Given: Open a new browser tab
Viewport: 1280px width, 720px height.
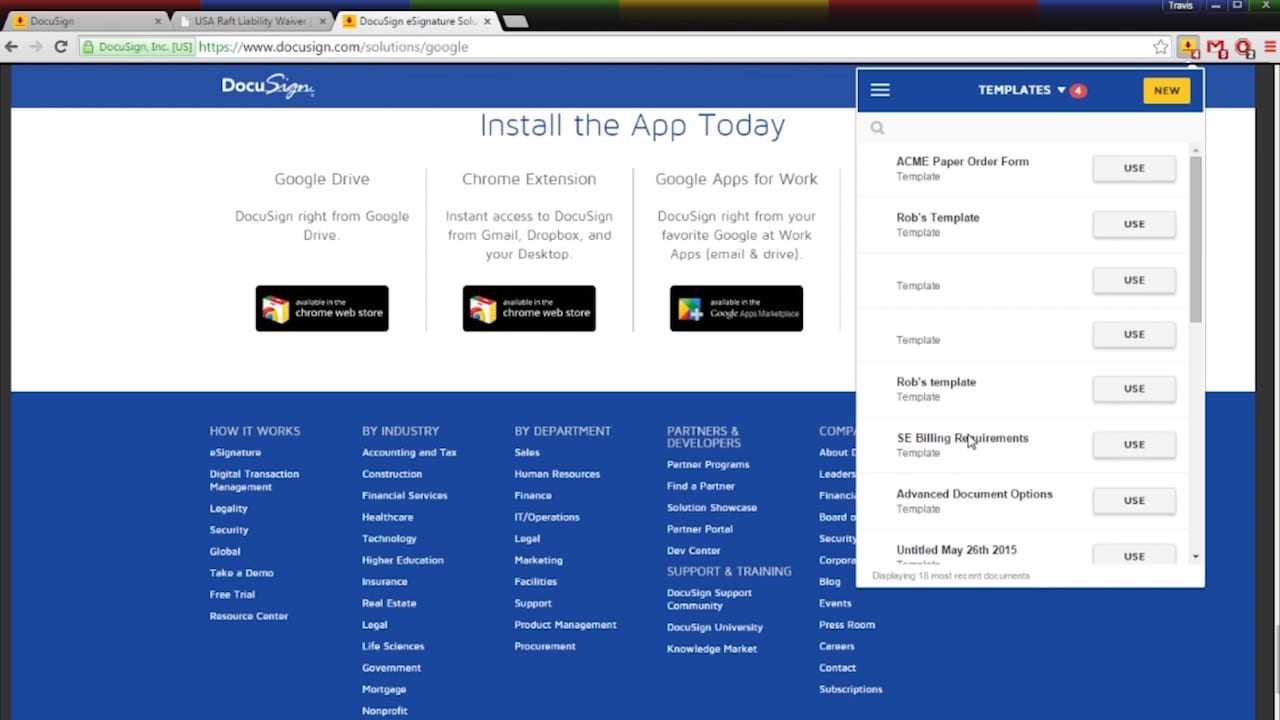Looking at the screenshot, I should [x=515, y=21].
